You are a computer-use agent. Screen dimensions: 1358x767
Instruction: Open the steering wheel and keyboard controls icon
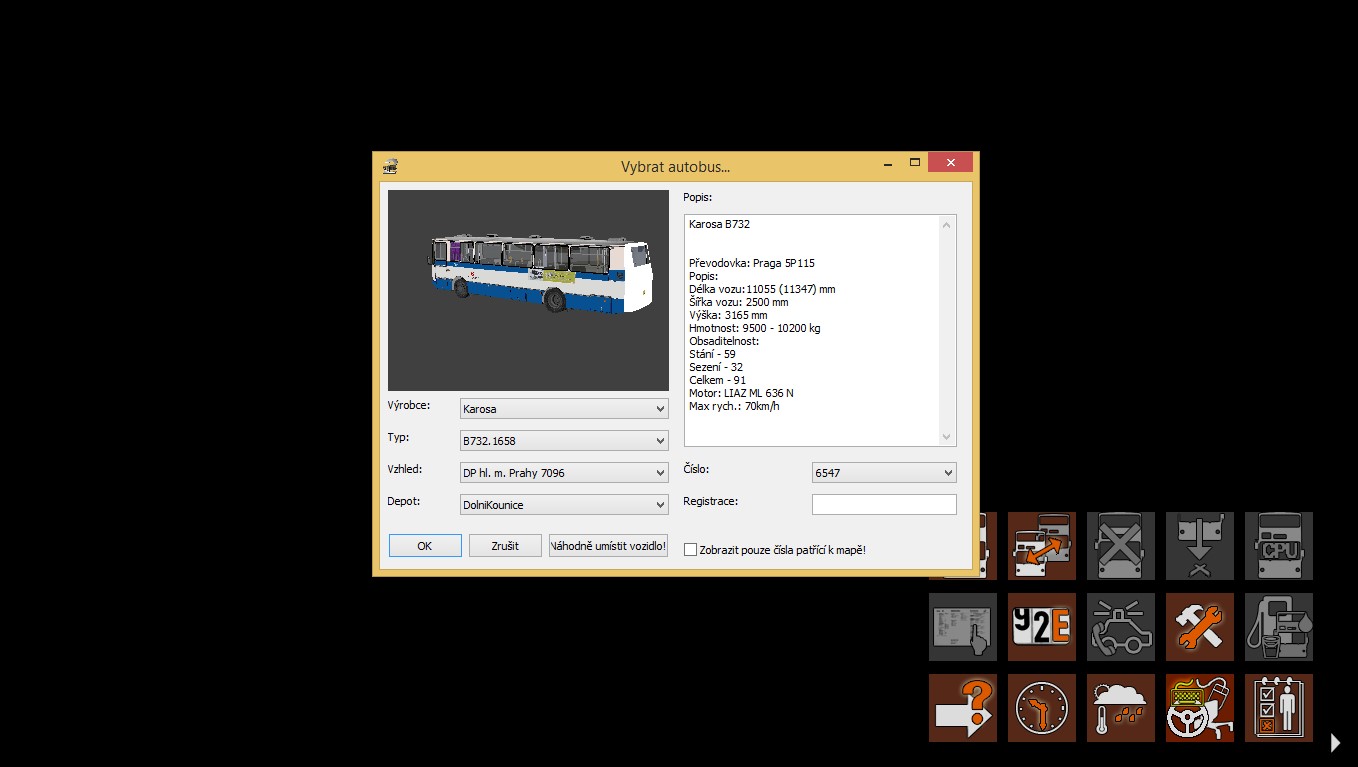coord(1200,708)
